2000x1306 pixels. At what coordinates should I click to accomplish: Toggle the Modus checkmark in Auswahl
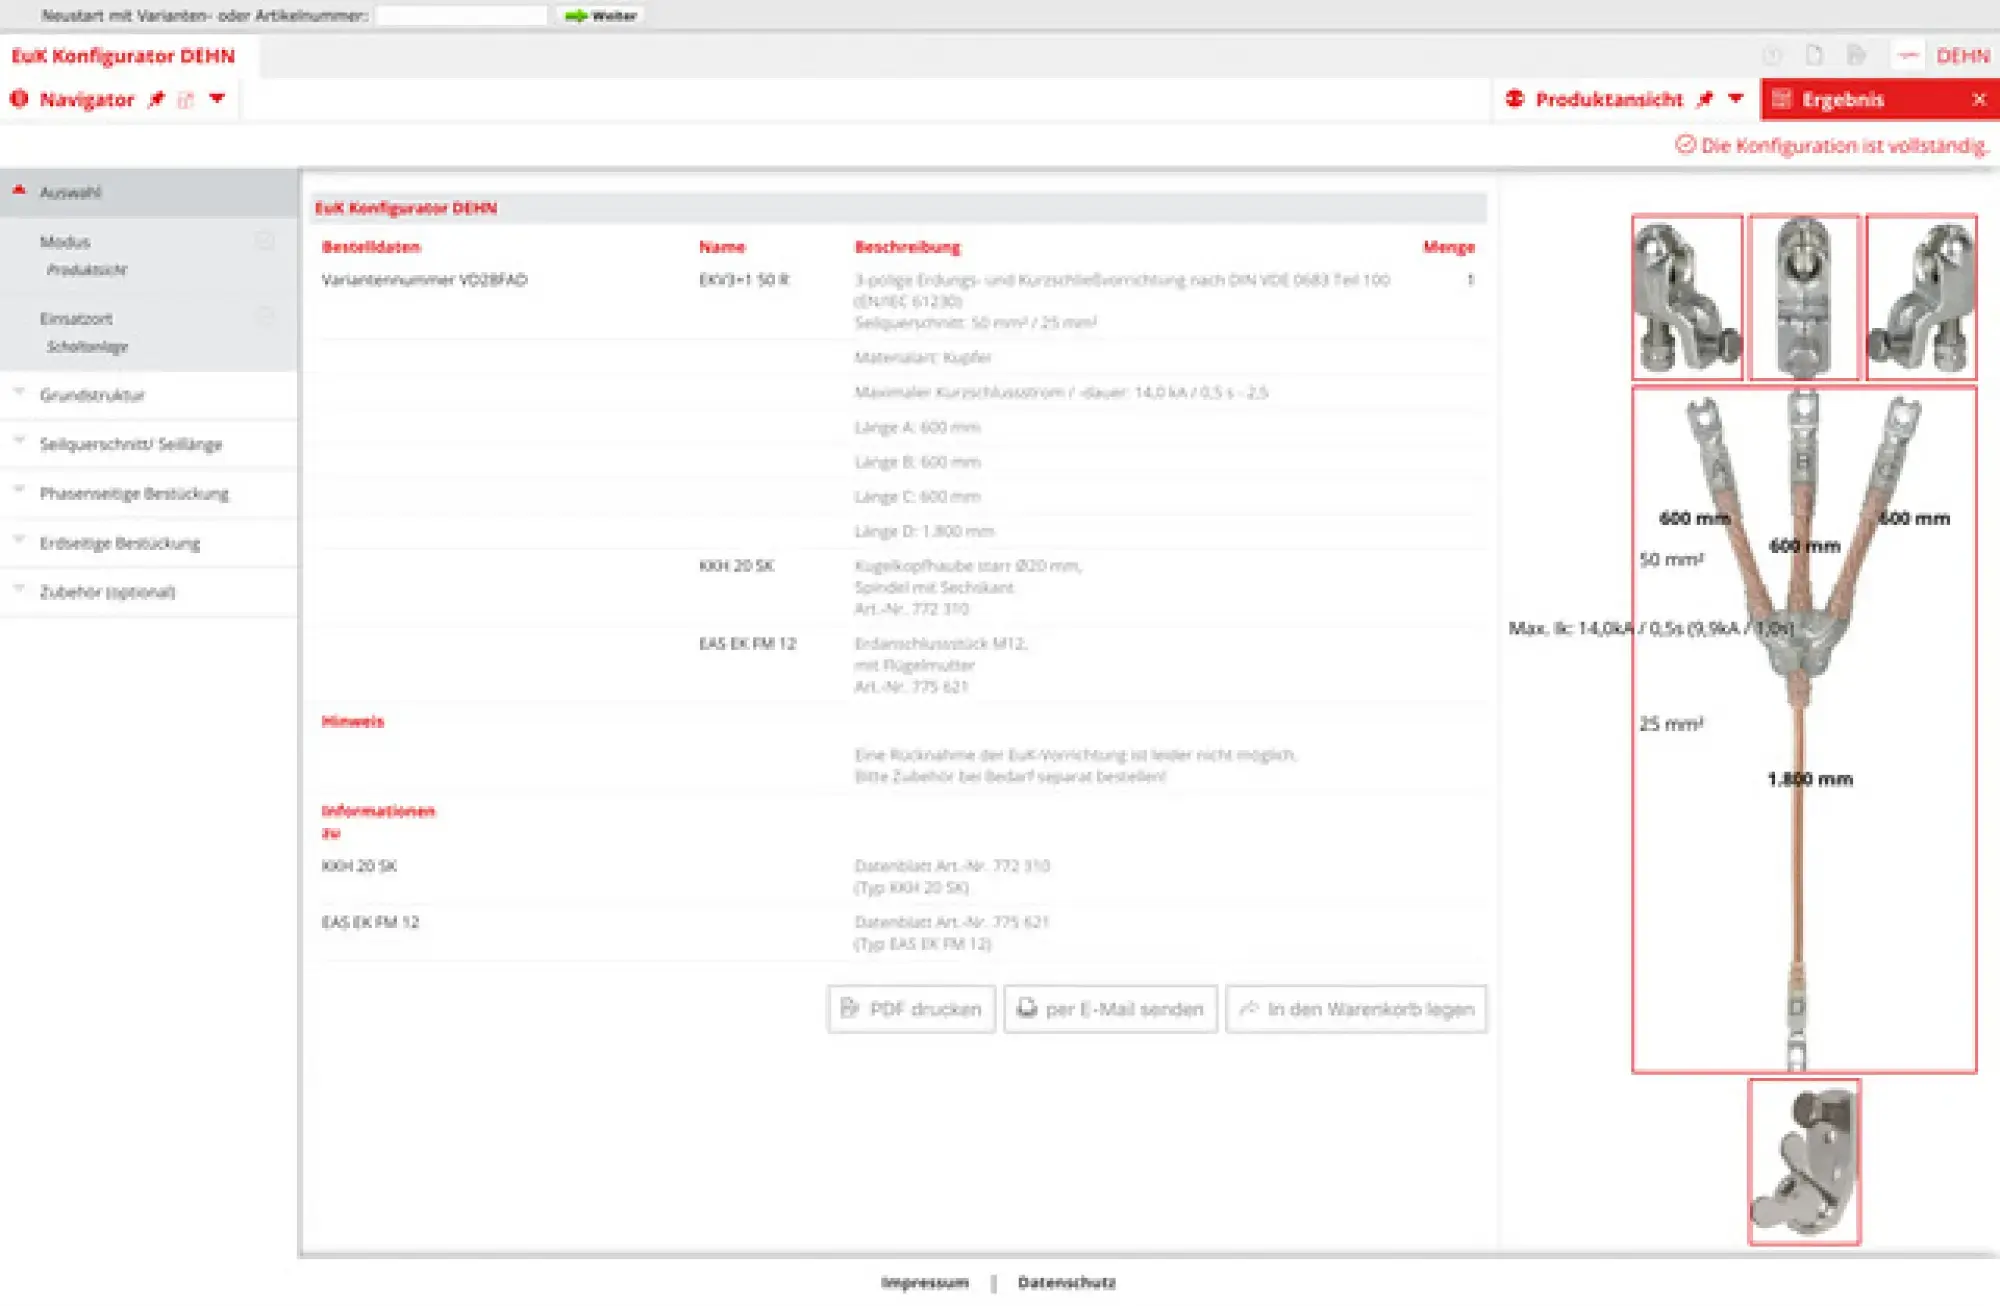(x=265, y=241)
